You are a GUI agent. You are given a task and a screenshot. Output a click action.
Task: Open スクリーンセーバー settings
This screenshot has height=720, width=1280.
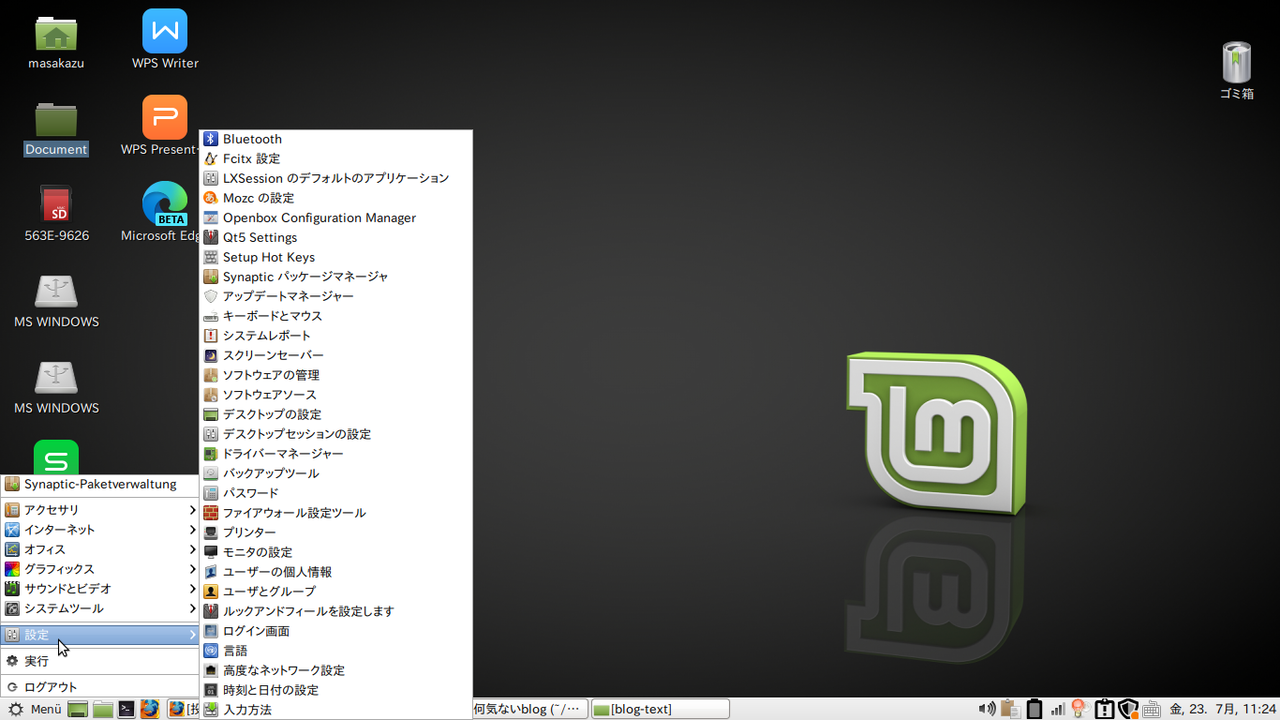click(x=336, y=355)
